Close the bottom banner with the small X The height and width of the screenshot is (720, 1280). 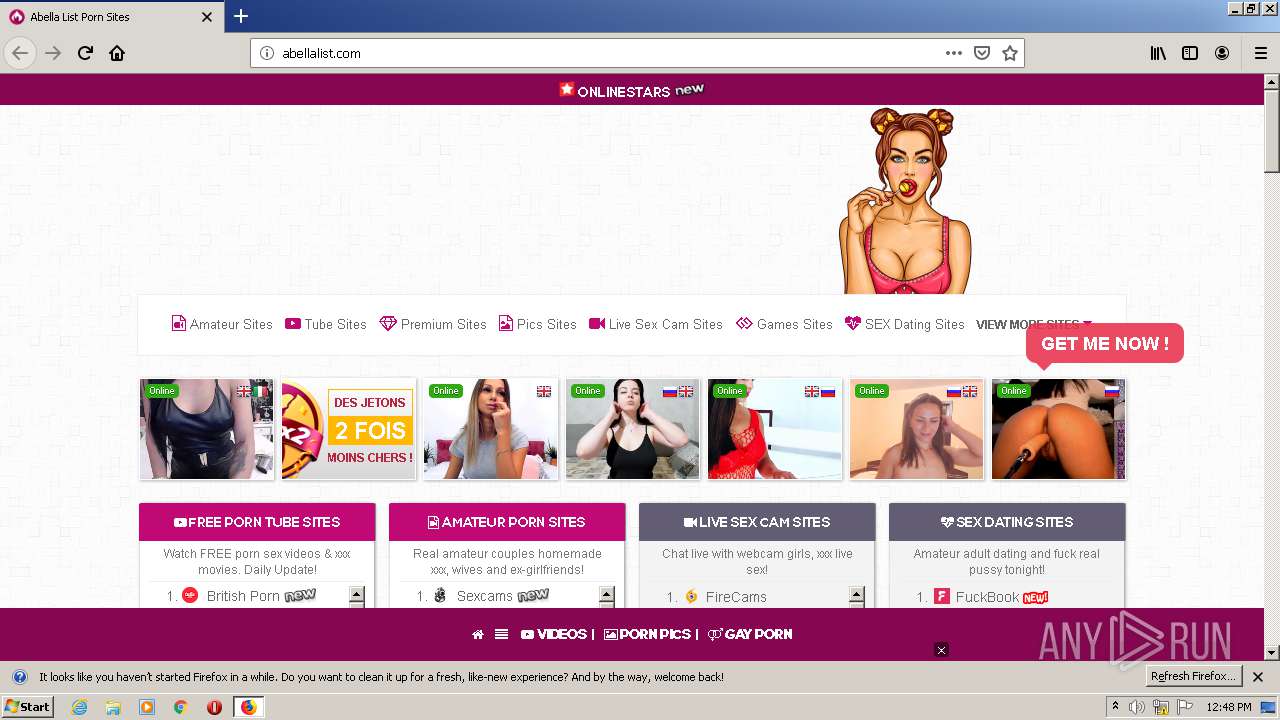click(x=941, y=650)
